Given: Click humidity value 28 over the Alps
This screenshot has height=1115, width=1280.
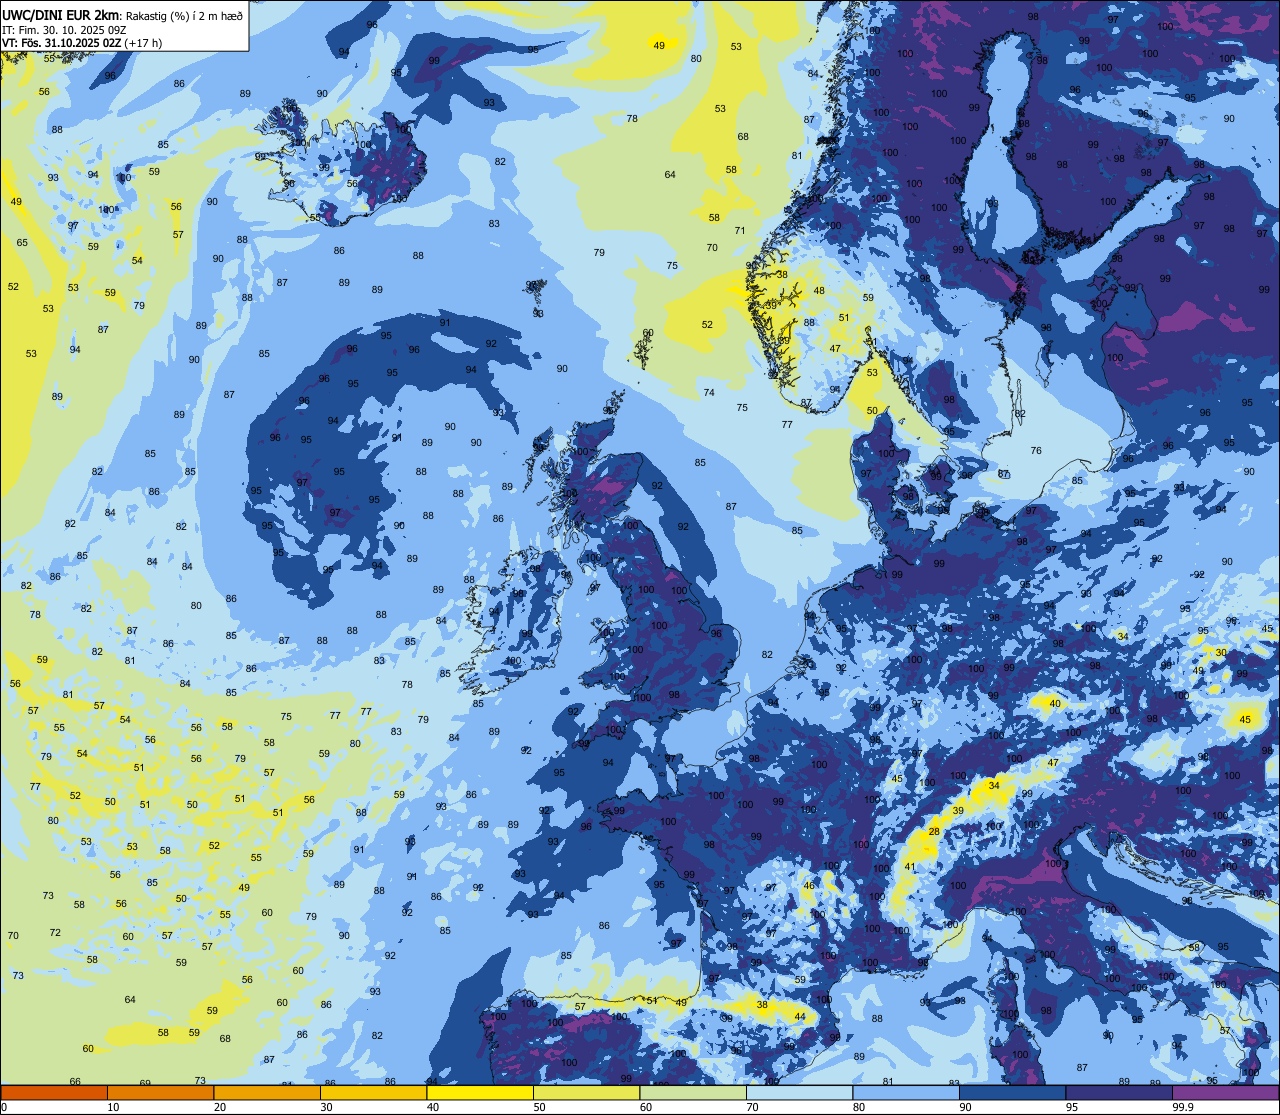Looking at the screenshot, I should (934, 832).
